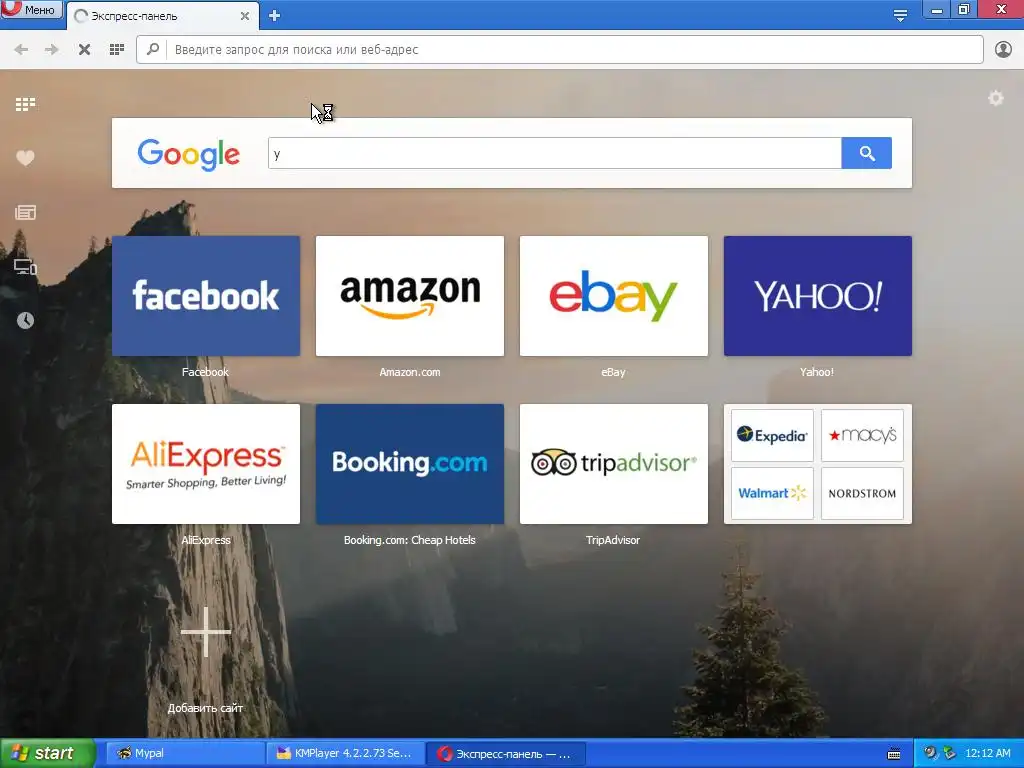Screen dimensions: 1024x768
Task: Click the eBay label under its tile
Action: coord(613,372)
